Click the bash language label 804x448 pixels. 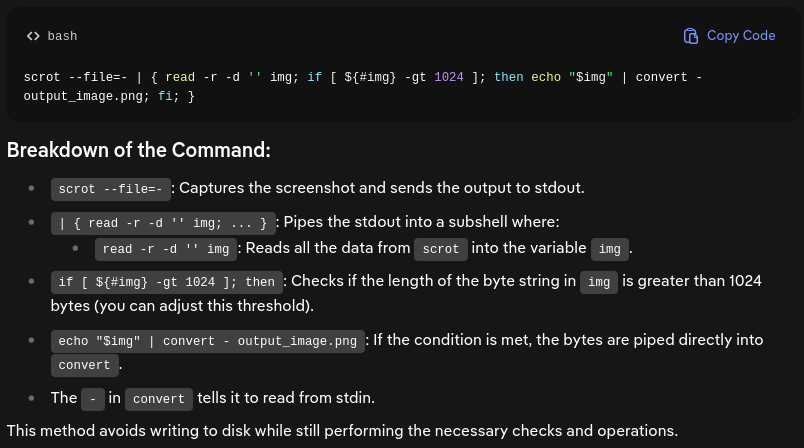[62, 36]
